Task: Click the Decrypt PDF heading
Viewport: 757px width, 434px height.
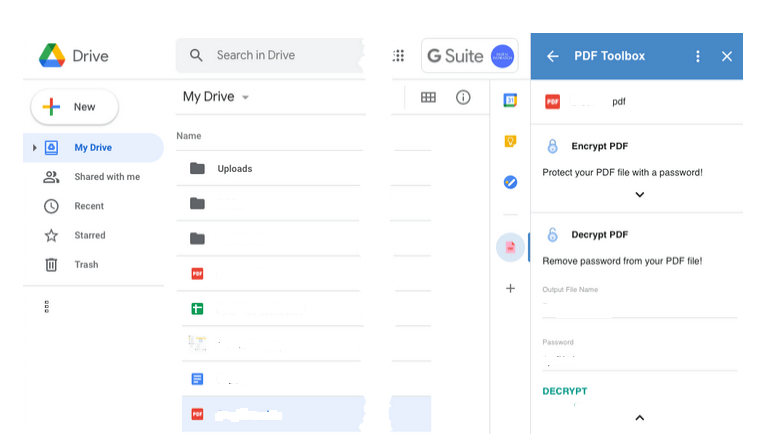Action: tap(600, 235)
